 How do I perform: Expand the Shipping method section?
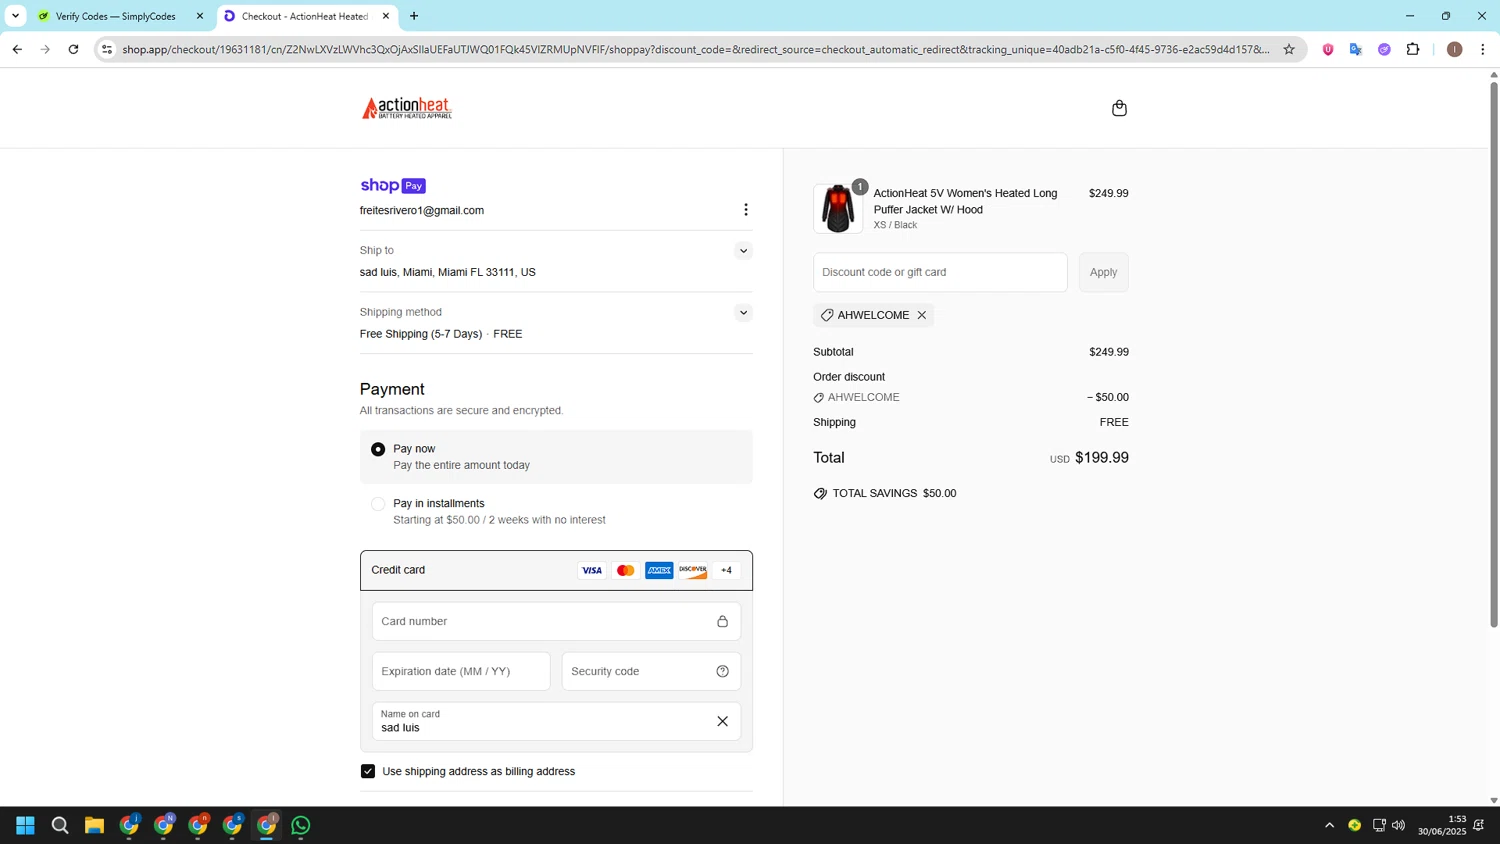click(743, 313)
